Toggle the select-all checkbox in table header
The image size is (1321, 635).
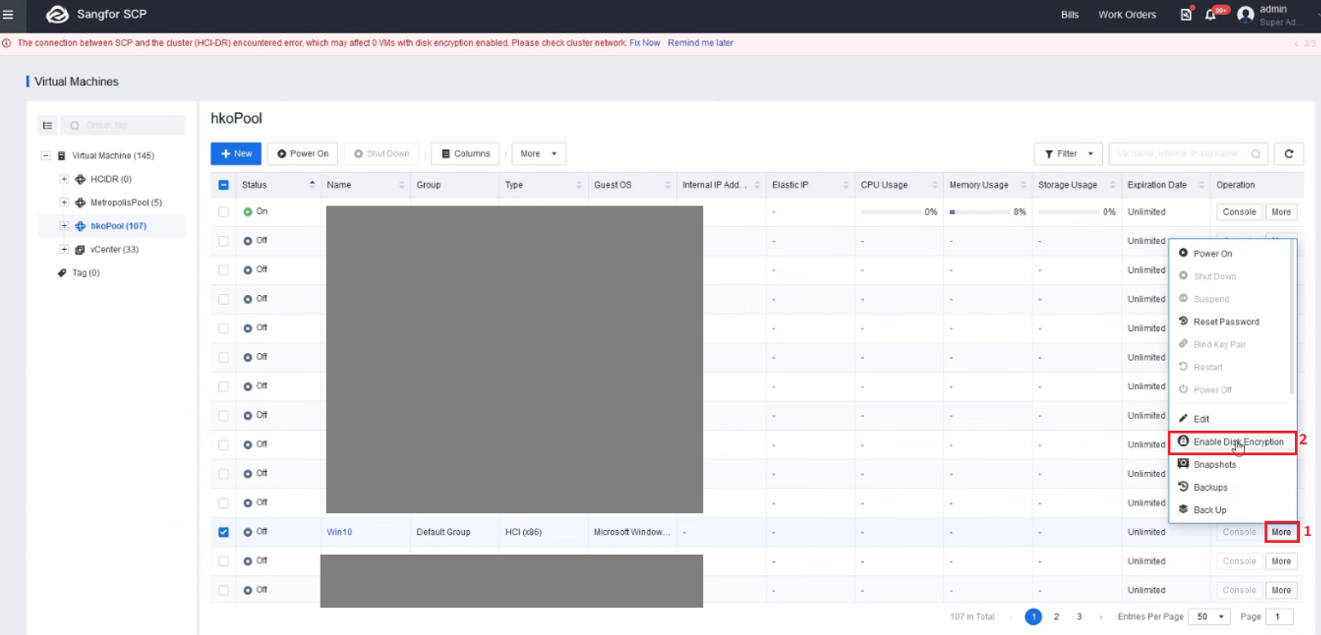(x=223, y=185)
